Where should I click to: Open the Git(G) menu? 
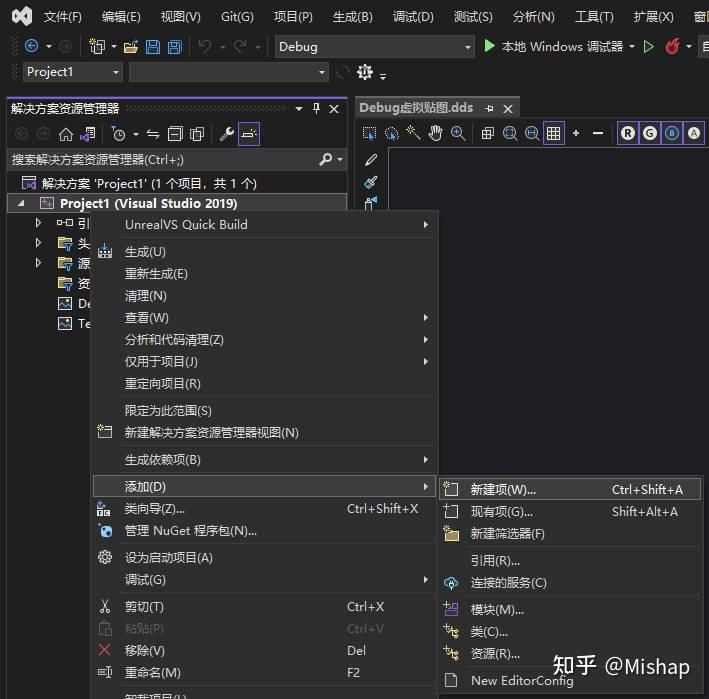(237, 17)
